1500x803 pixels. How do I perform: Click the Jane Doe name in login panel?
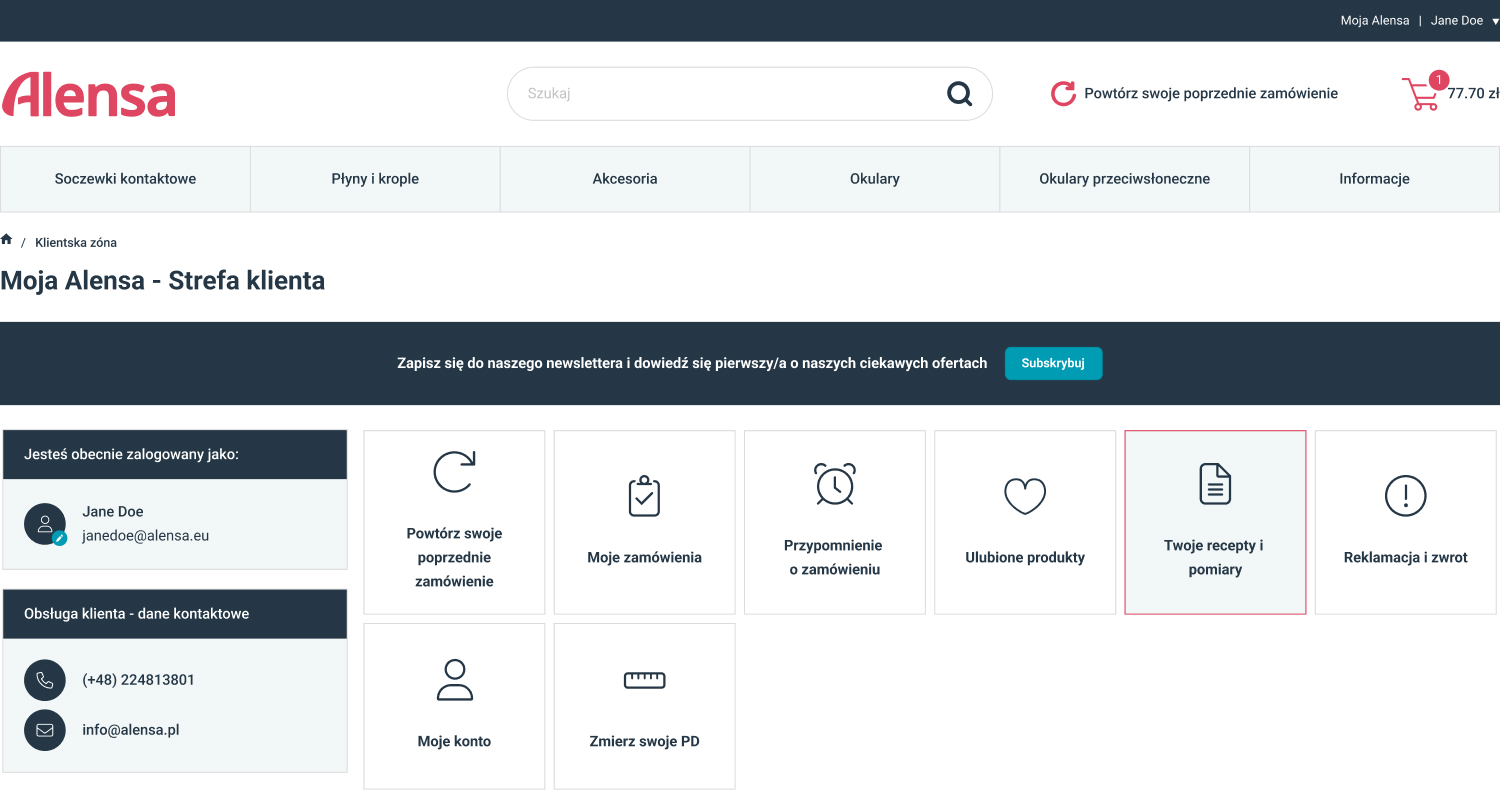click(113, 512)
